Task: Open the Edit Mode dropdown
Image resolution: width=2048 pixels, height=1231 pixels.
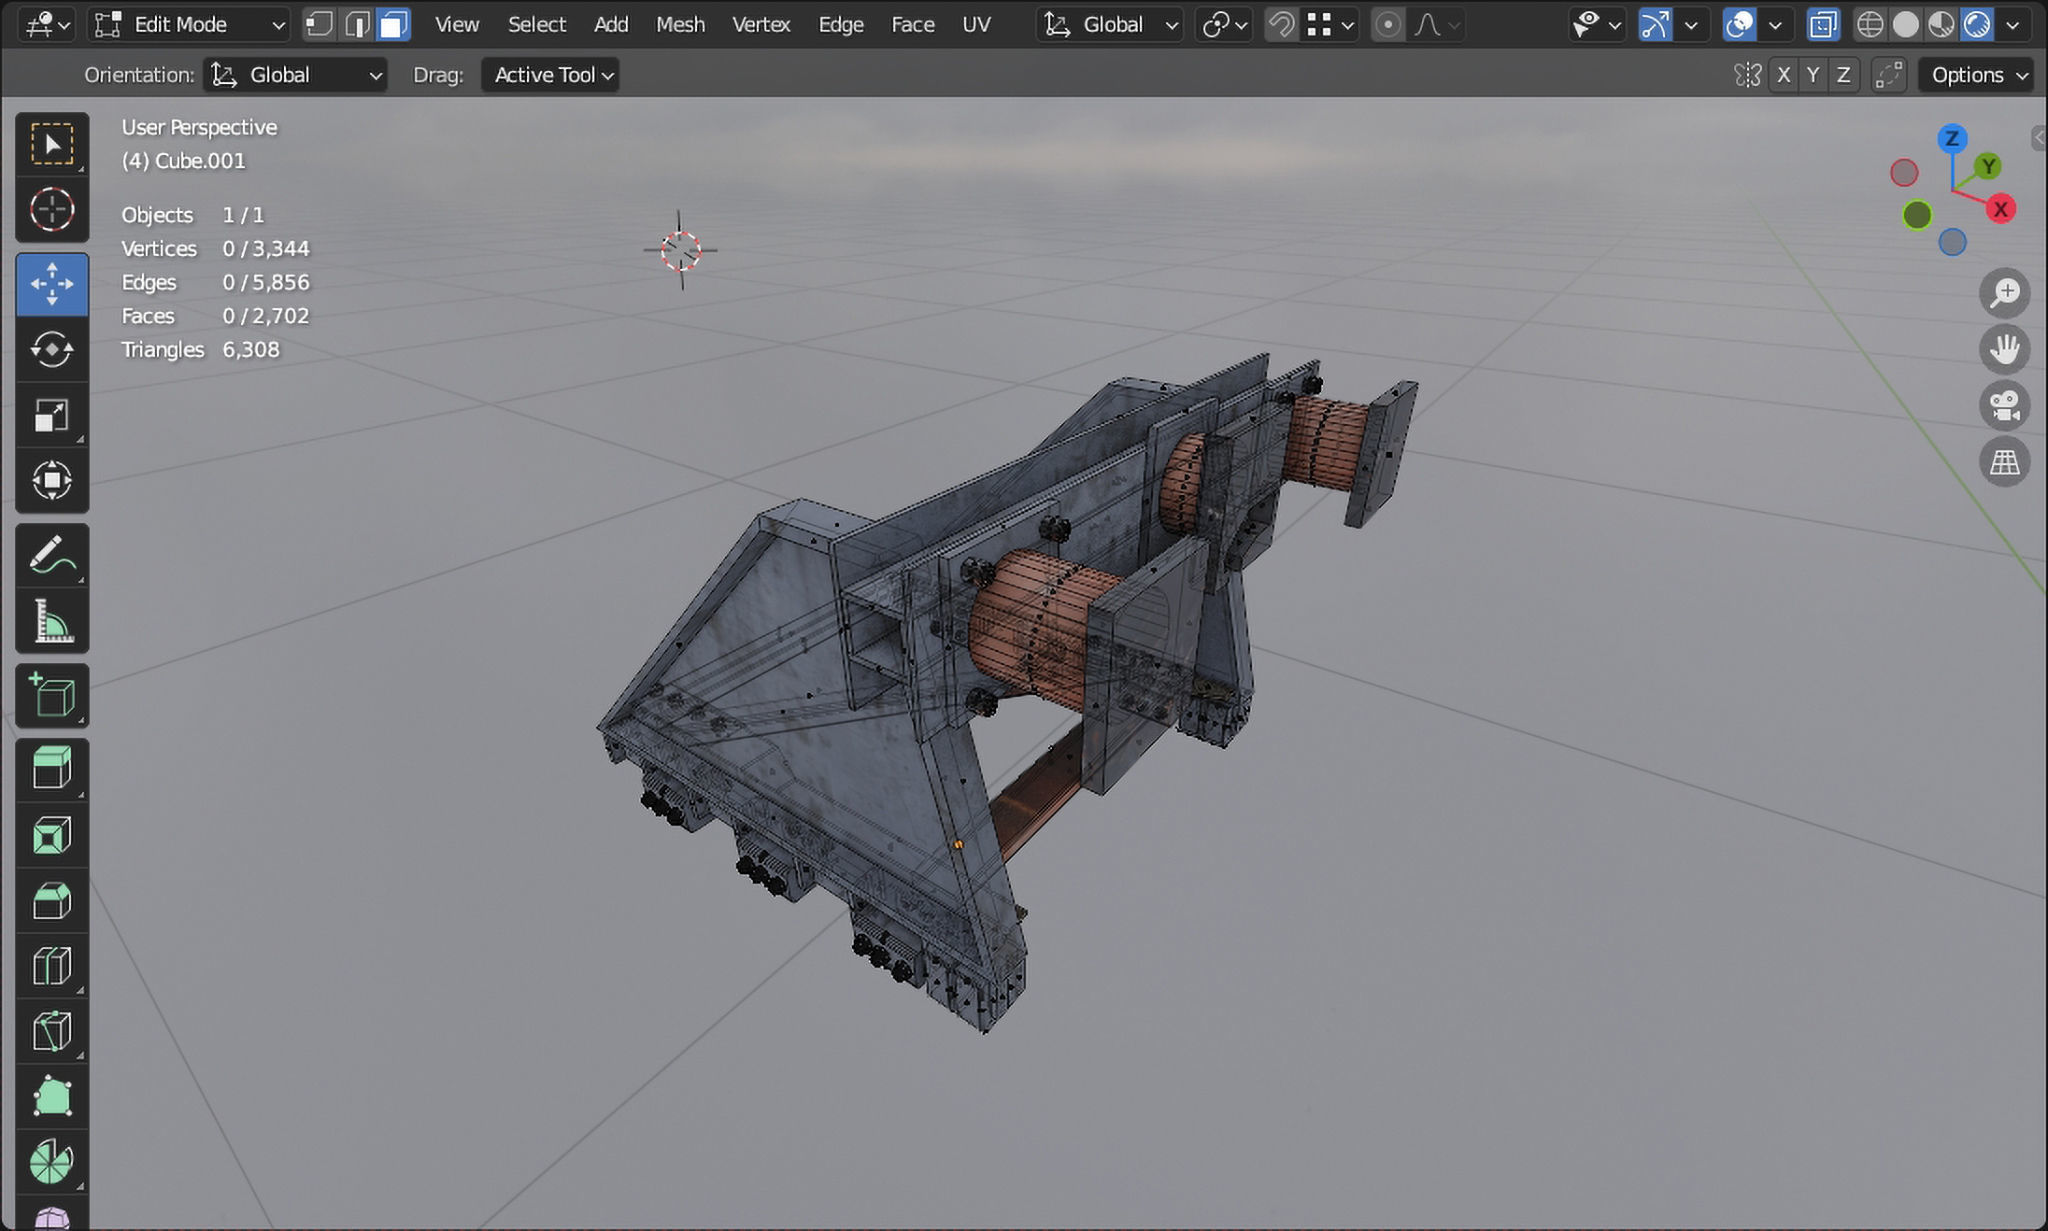Action: pyautogui.click(x=190, y=24)
